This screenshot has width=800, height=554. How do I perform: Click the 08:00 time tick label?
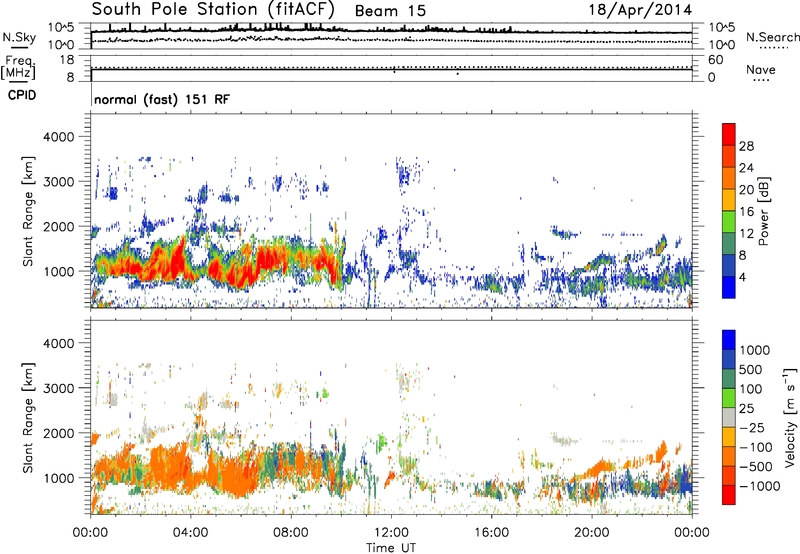(291, 533)
